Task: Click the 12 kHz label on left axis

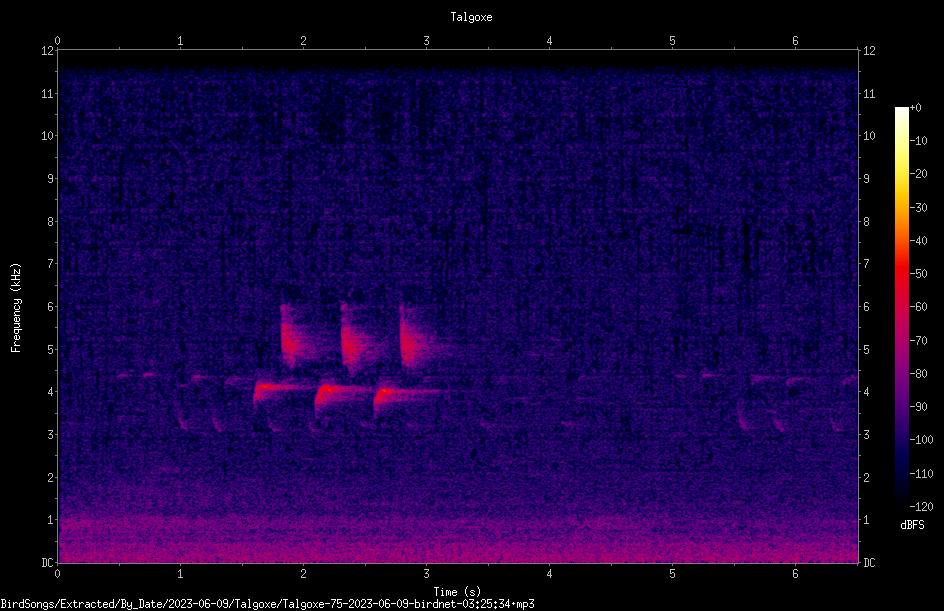Action: [48, 51]
